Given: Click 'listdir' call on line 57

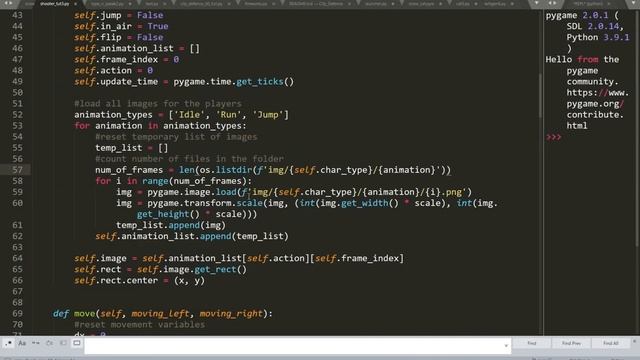Looking at the screenshot, I should tap(234, 170).
